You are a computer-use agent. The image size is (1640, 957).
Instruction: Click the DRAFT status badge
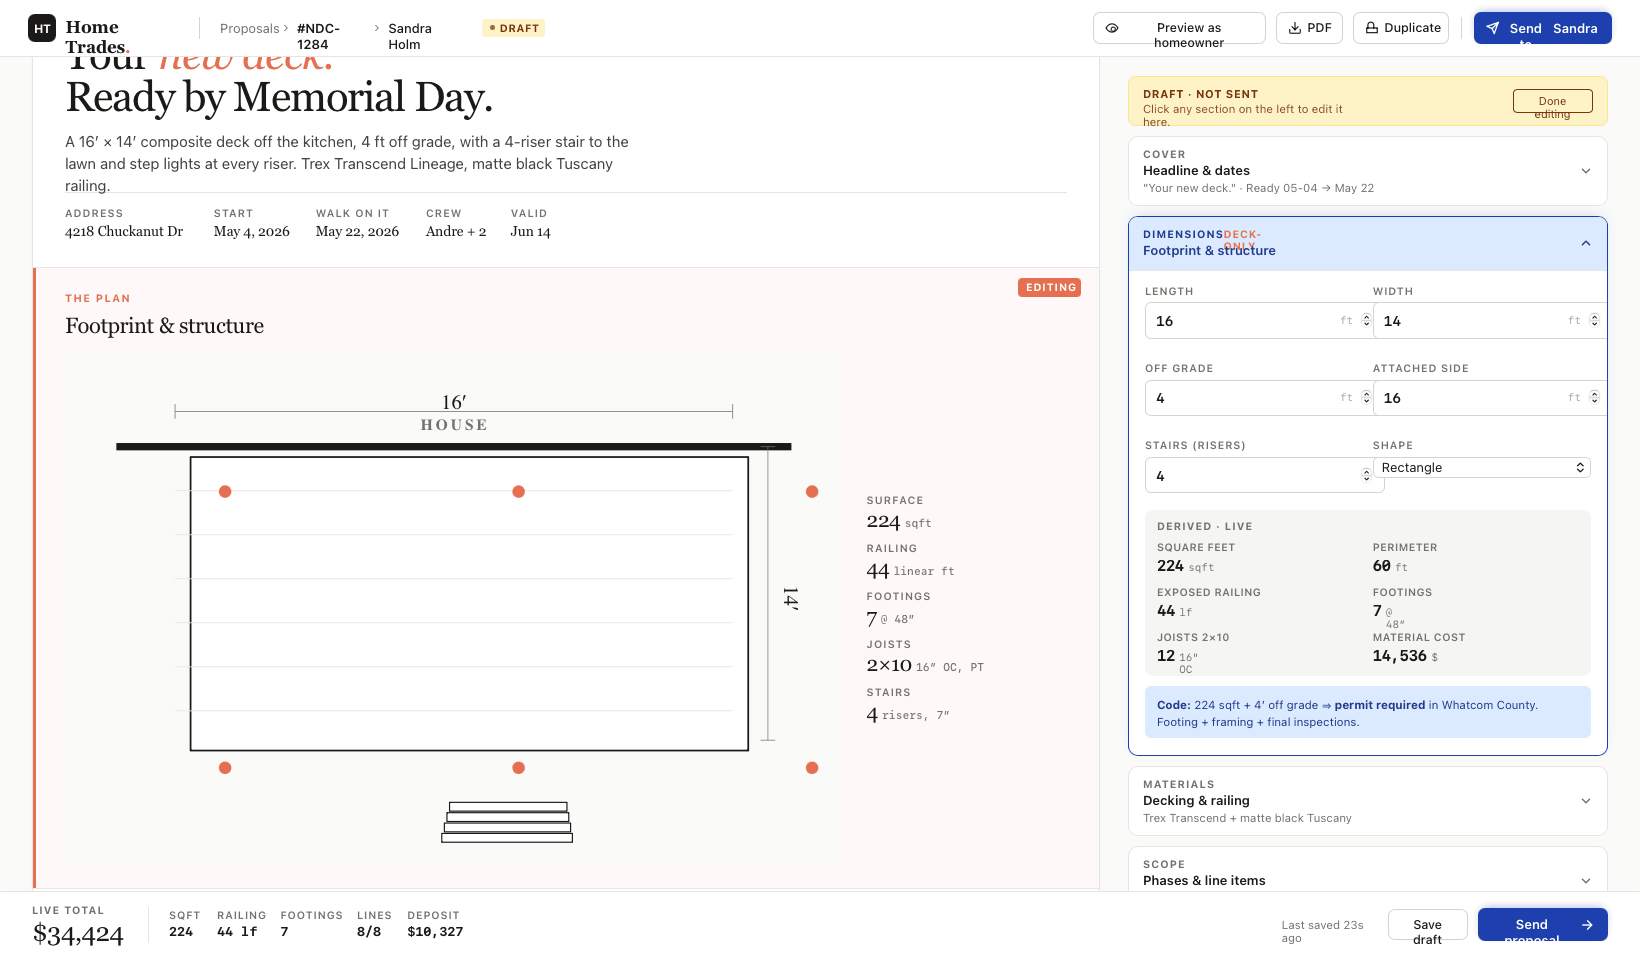[x=514, y=28]
